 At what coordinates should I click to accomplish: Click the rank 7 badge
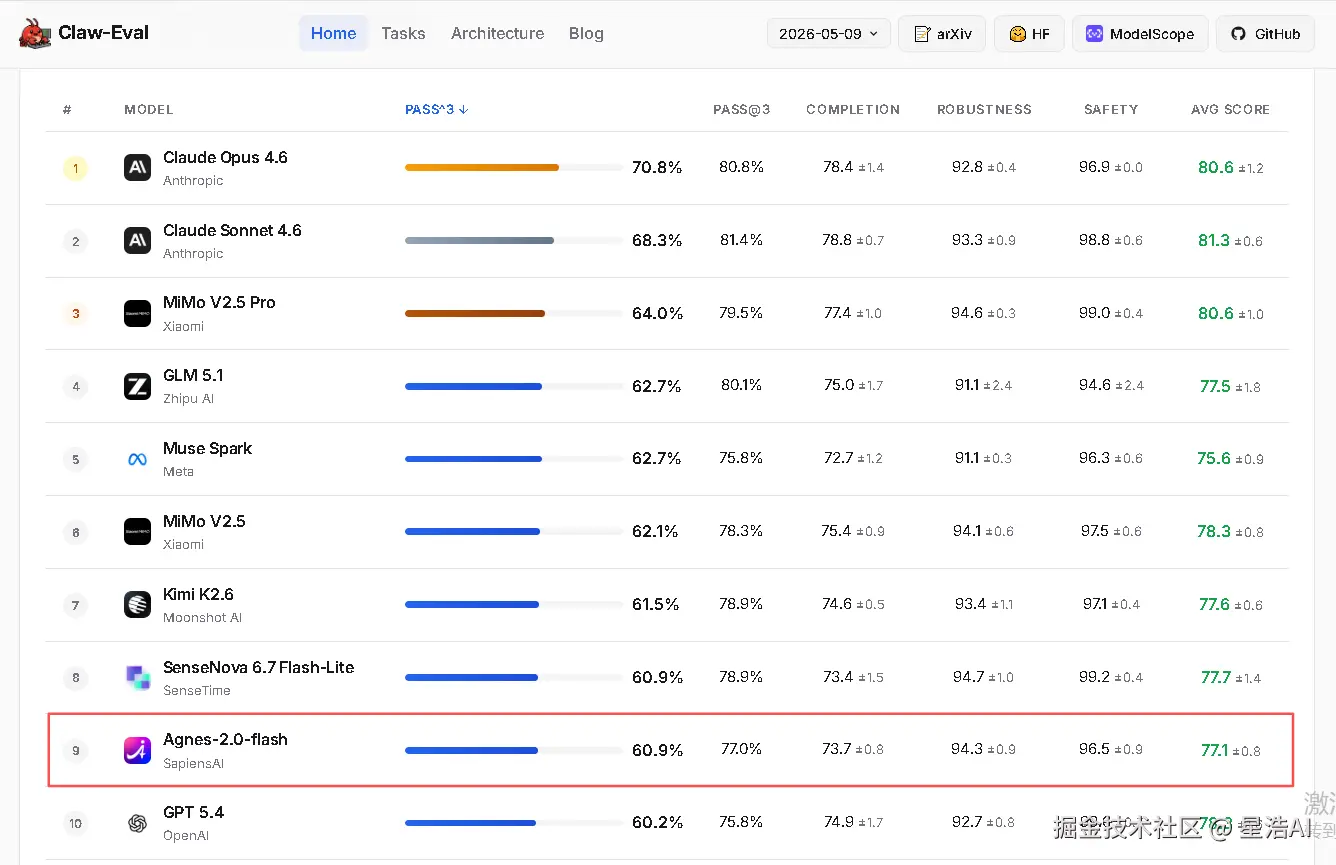75,605
